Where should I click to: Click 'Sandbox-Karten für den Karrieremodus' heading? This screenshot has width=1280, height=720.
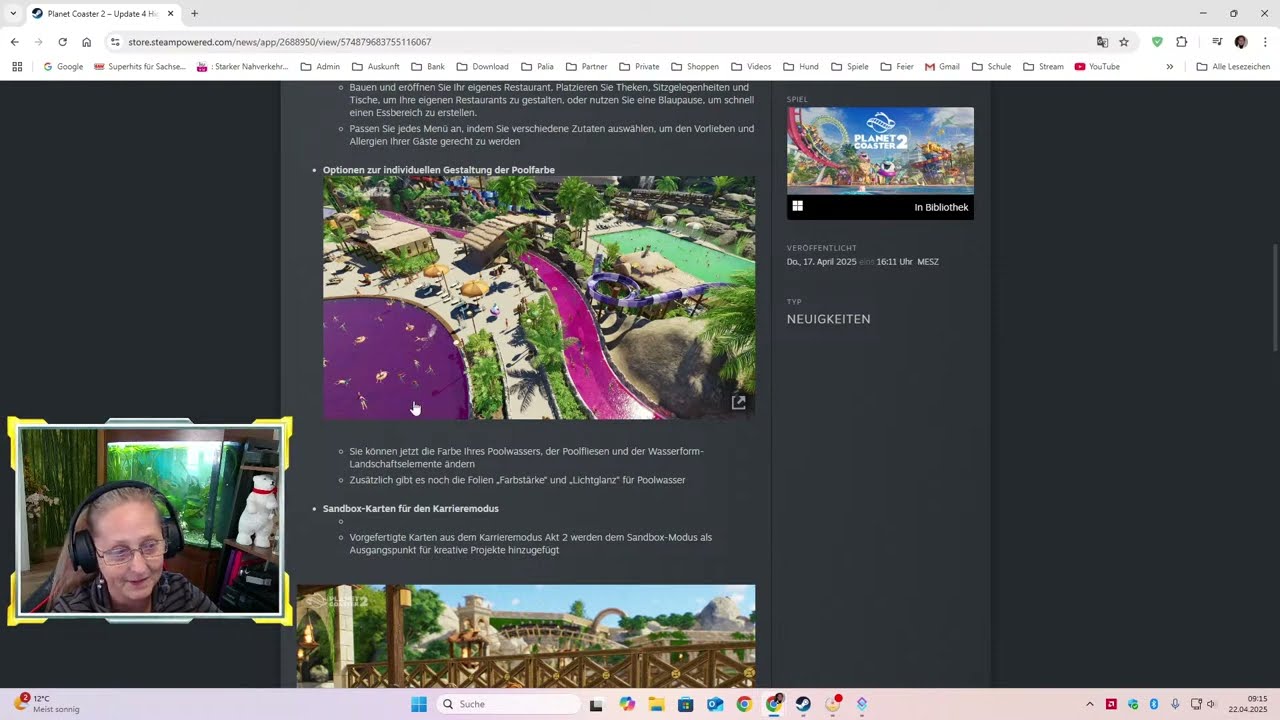[x=411, y=509]
